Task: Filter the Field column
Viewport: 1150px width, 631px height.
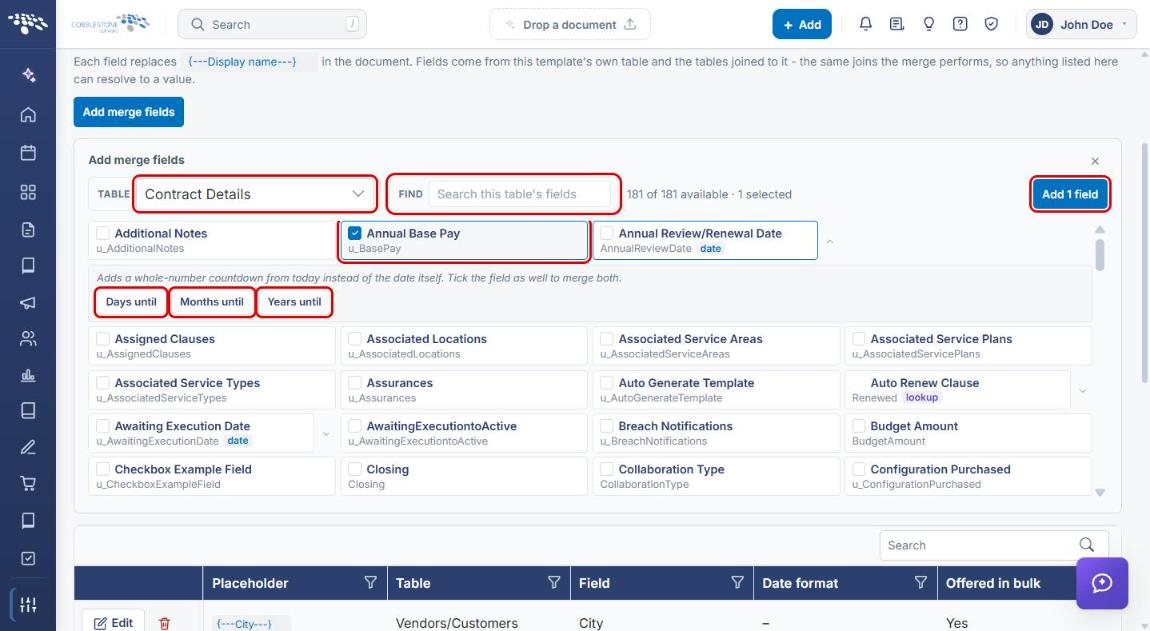Action: pyautogui.click(x=737, y=583)
